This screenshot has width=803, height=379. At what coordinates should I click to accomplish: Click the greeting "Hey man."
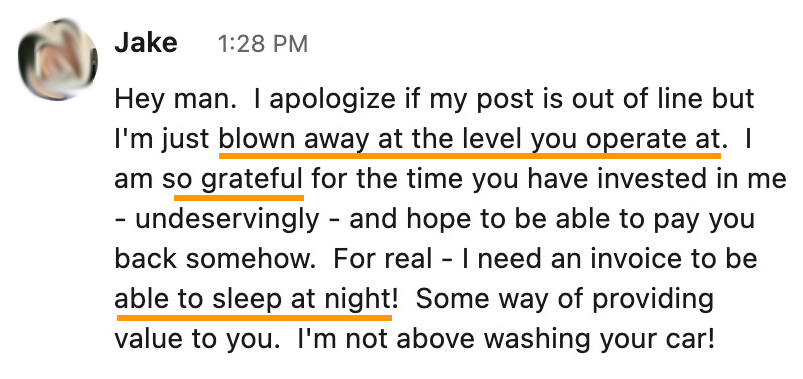(173, 99)
